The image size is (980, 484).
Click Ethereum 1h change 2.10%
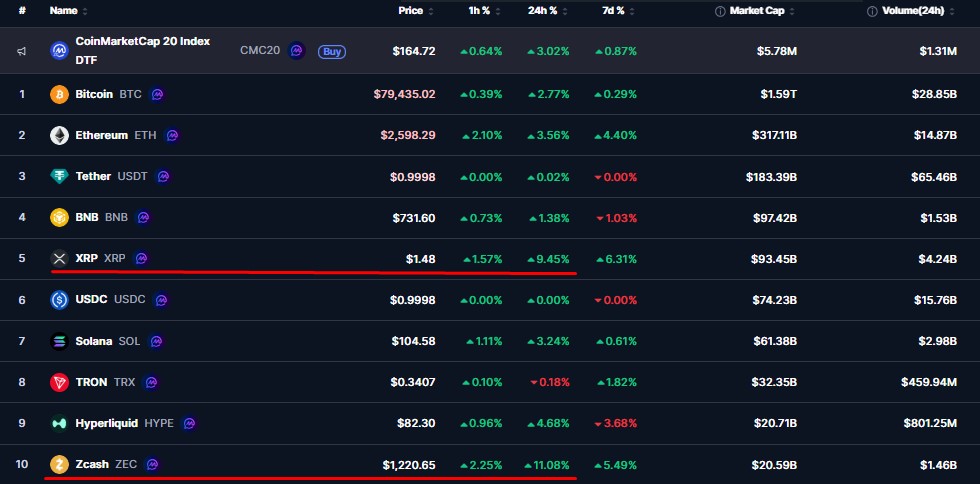[482, 136]
